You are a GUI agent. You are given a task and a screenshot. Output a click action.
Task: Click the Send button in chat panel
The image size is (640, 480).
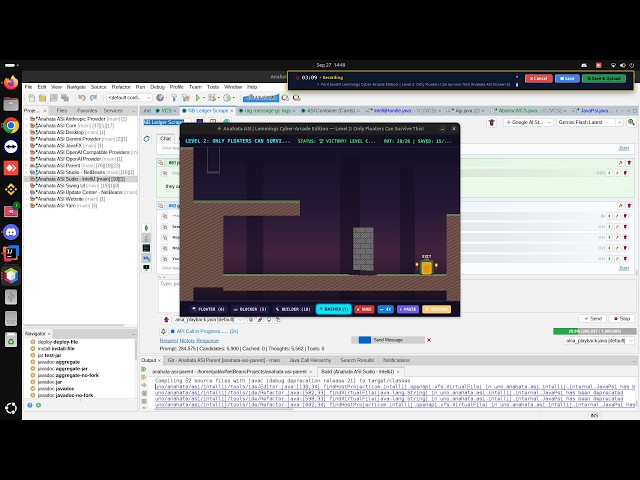pyautogui.click(x=592, y=319)
